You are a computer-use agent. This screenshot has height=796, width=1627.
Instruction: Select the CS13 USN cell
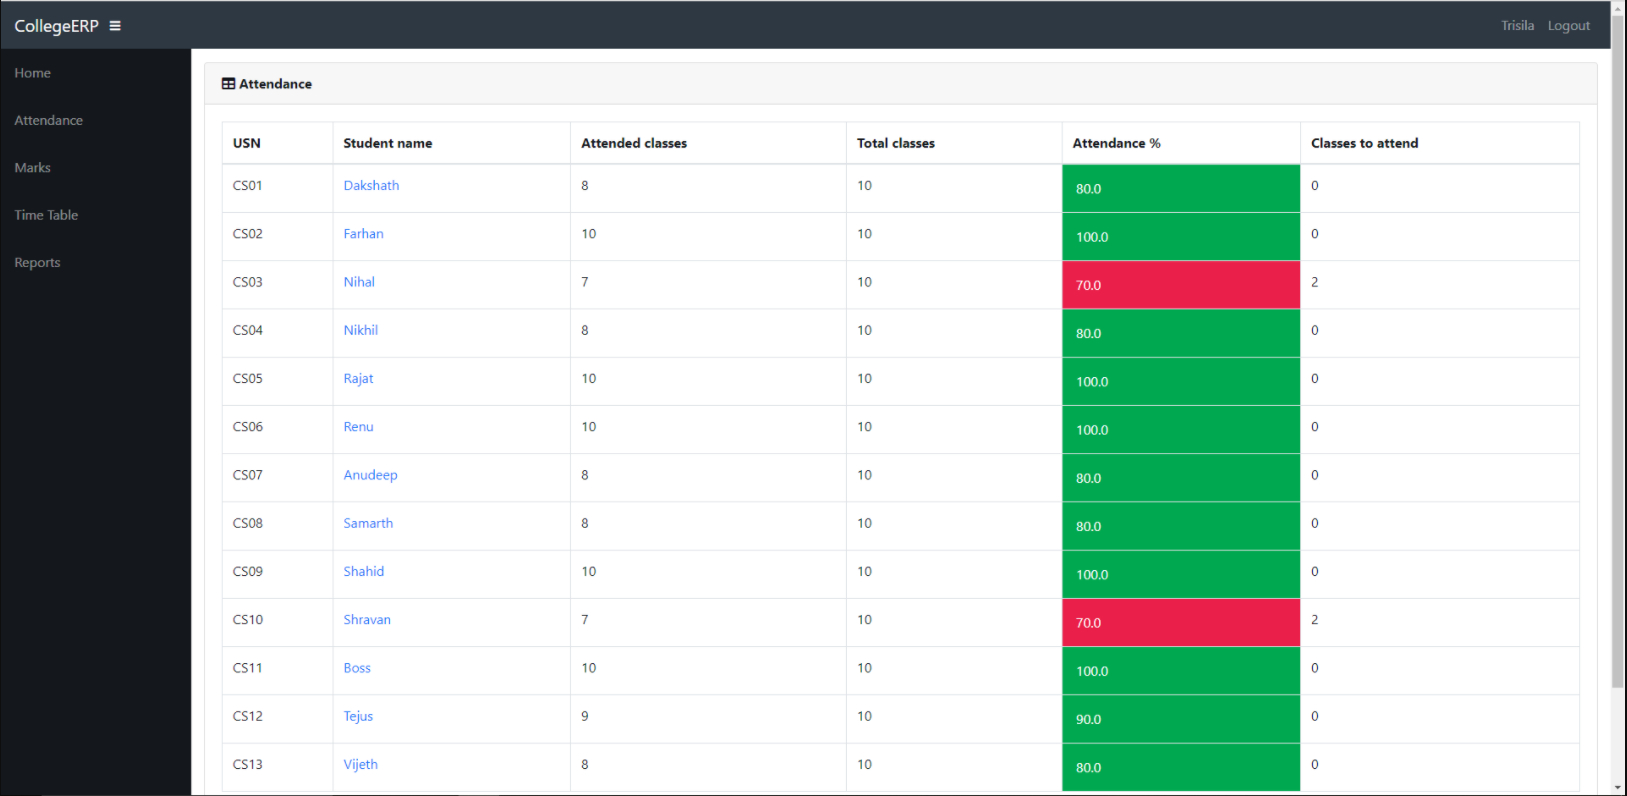[x=277, y=767]
